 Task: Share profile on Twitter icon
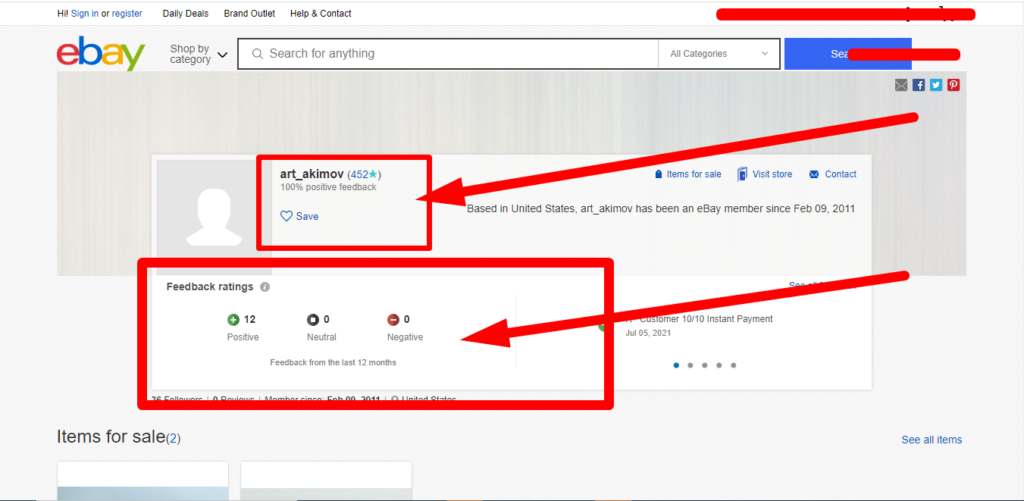[x=936, y=85]
